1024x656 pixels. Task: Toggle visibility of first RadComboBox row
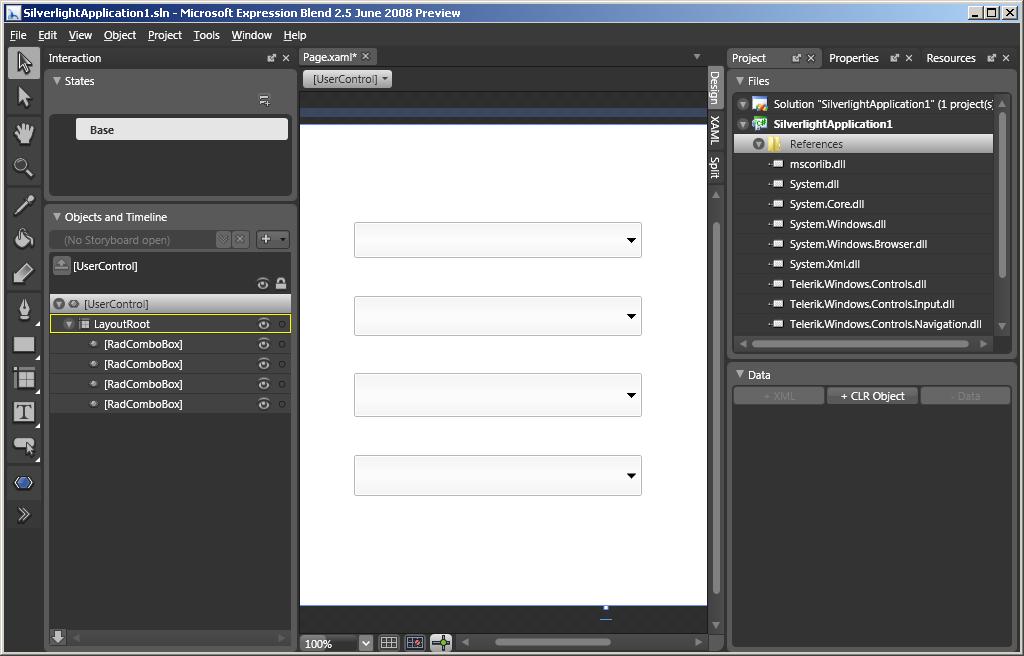264,344
